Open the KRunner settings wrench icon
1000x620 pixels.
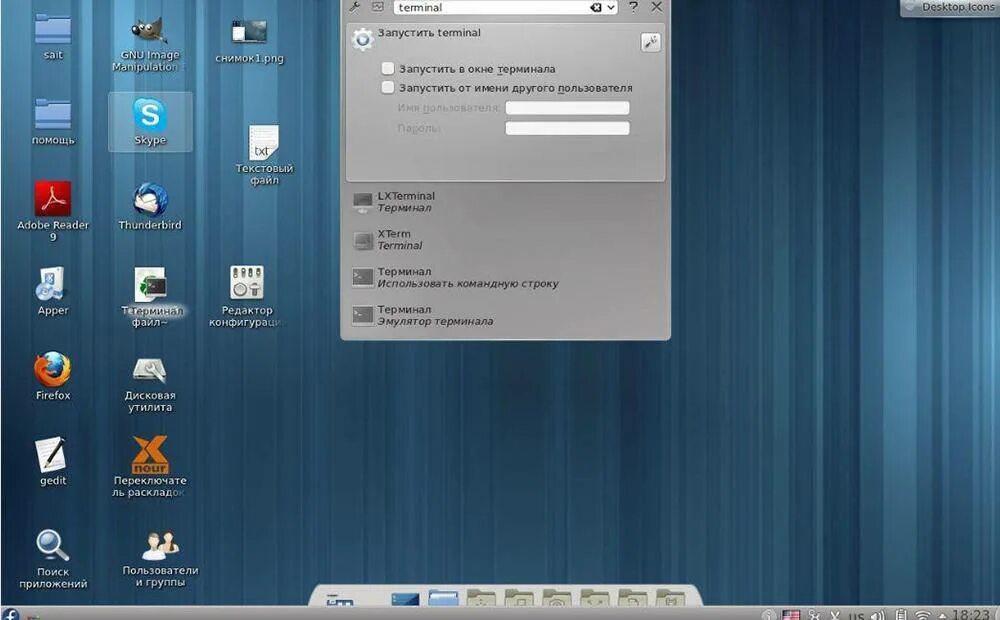tap(355, 7)
